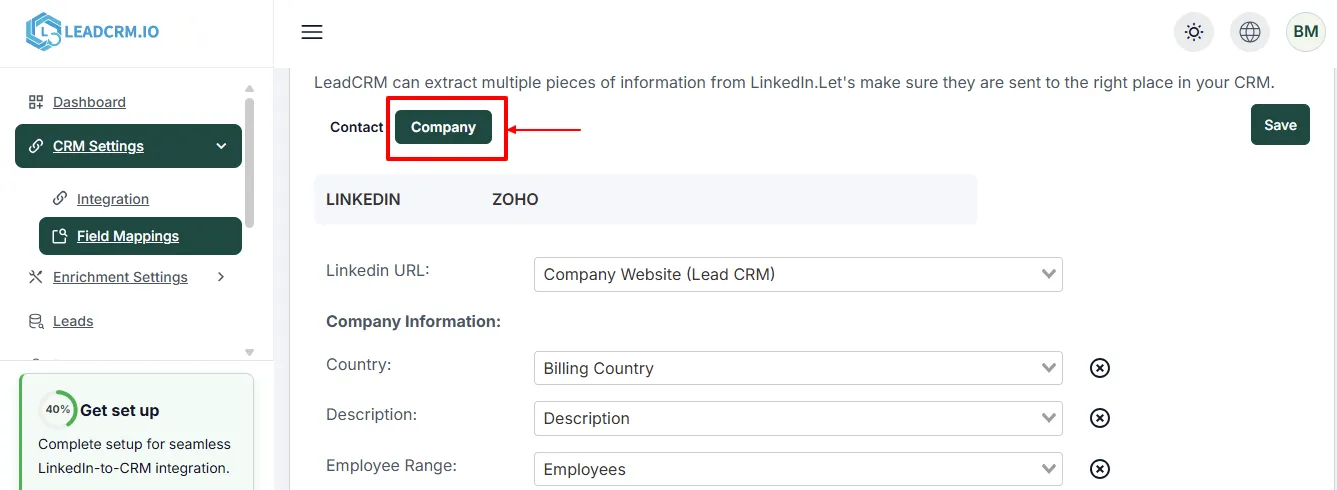
Task: Open language selector globe icon
Action: point(1250,32)
